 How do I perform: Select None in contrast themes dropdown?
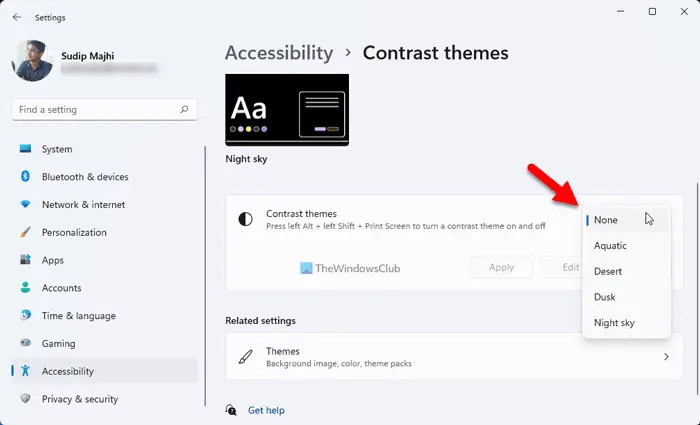pos(606,220)
